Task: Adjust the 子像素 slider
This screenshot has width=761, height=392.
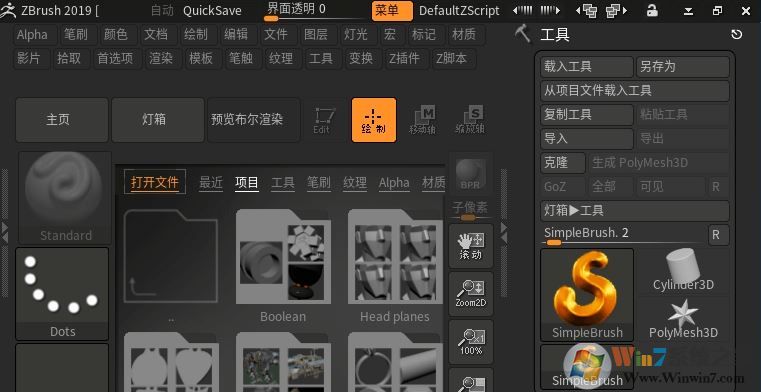Action: pyautogui.click(x=470, y=211)
